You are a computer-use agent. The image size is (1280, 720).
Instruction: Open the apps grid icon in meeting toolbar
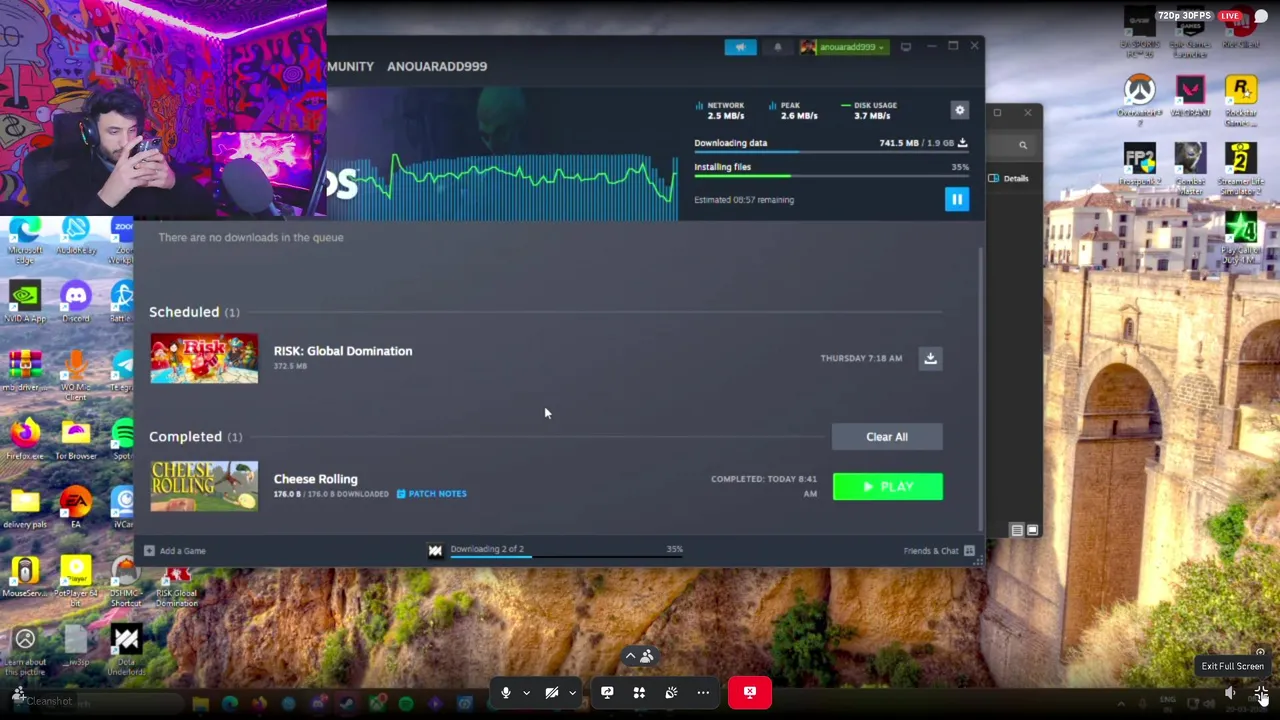pos(639,692)
